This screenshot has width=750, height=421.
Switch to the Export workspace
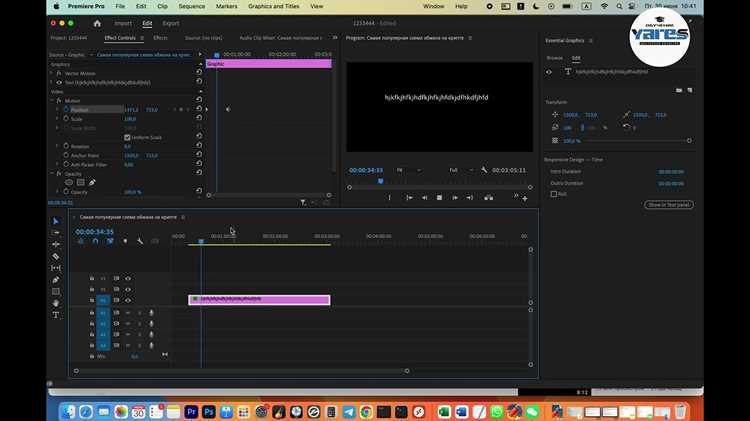[x=171, y=23]
